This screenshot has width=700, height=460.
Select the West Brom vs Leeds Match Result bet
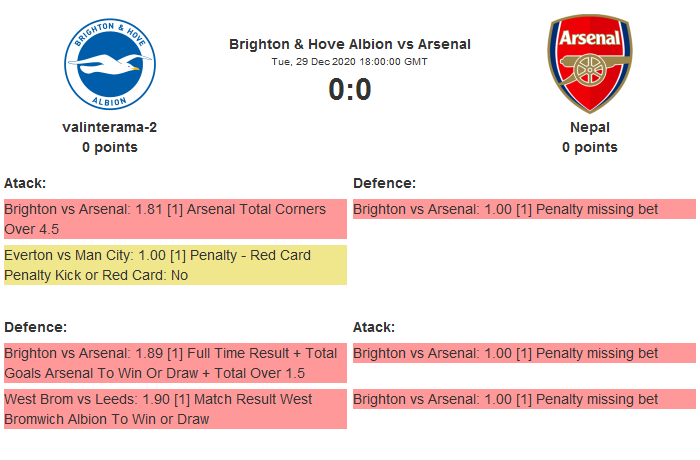pos(175,409)
